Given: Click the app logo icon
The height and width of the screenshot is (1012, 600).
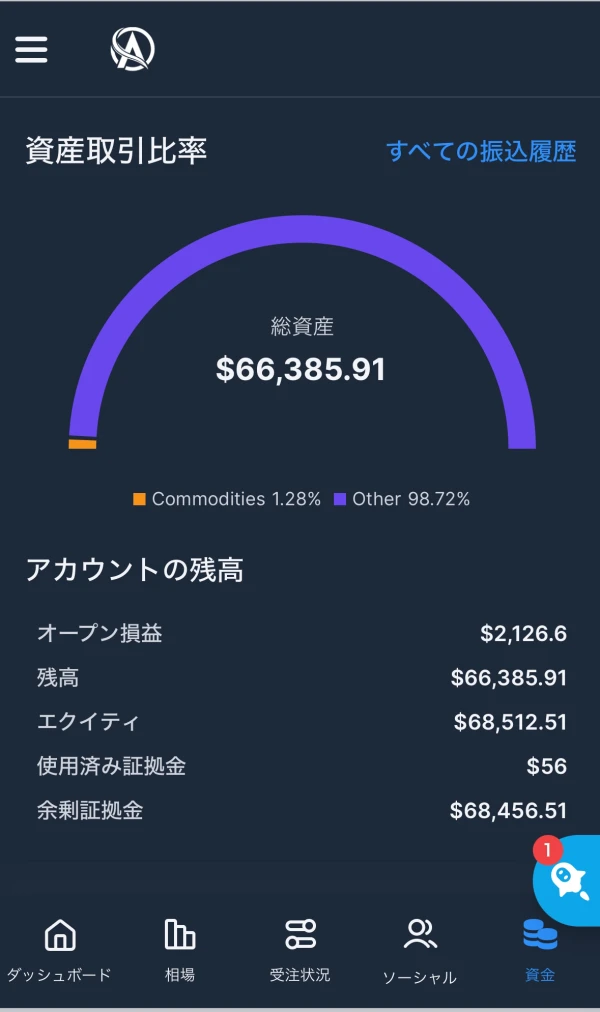Looking at the screenshot, I should click(132, 49).
